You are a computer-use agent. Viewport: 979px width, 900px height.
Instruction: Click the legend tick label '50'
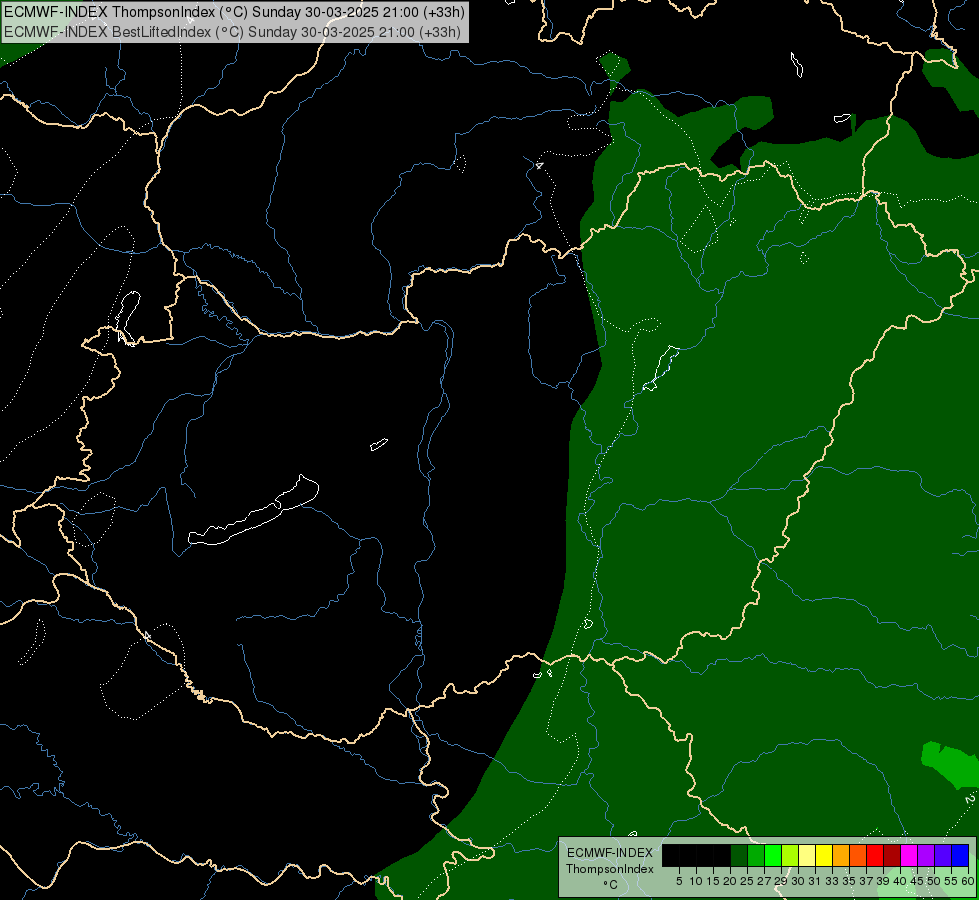[933, 881]
